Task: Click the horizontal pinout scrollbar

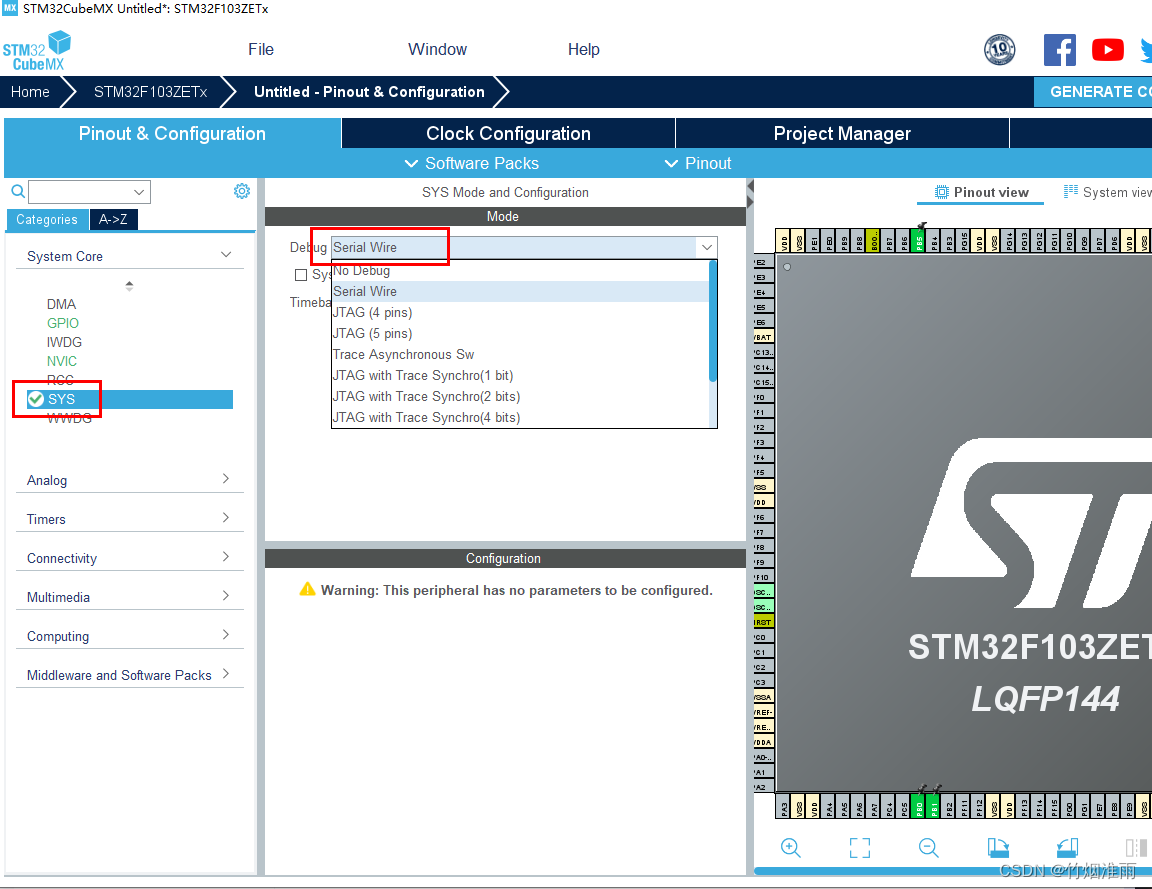Action: tap(953, 871)
